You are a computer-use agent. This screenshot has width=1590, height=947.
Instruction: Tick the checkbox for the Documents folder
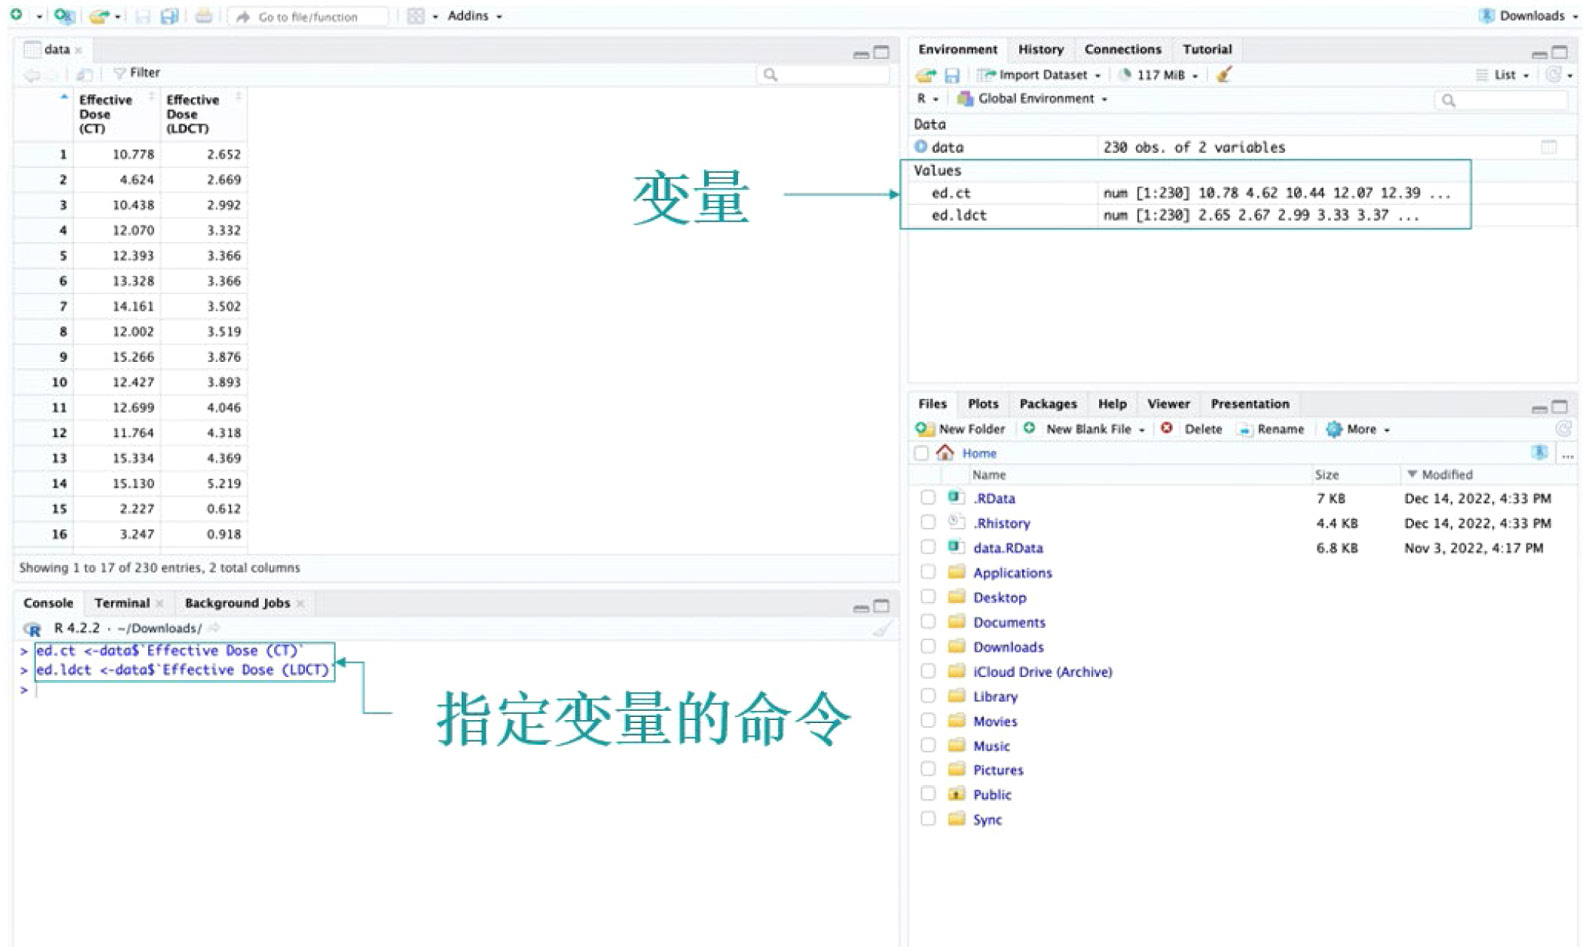928,622
